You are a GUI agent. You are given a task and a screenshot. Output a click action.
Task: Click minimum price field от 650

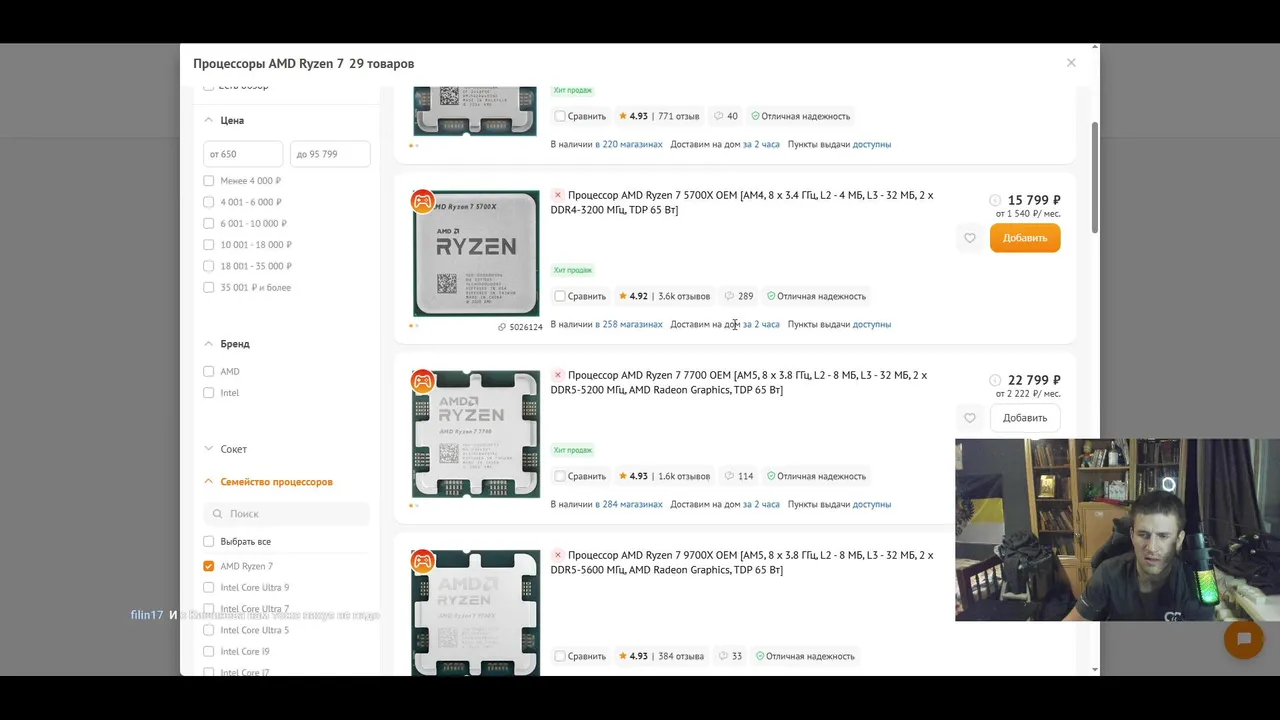(x=243, y=154)
